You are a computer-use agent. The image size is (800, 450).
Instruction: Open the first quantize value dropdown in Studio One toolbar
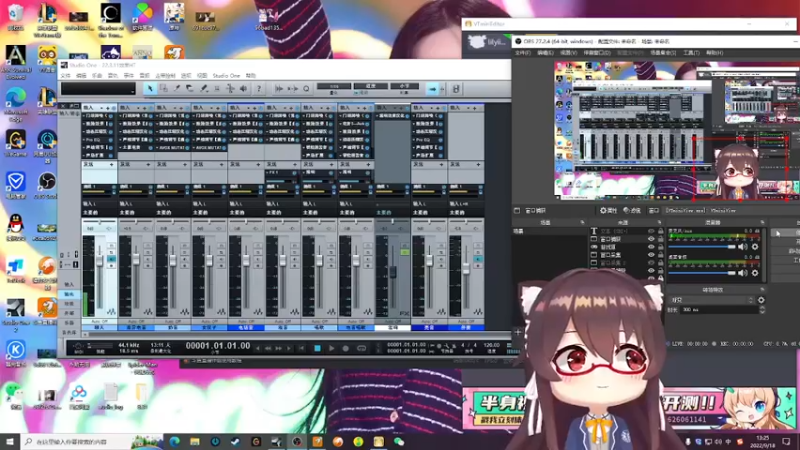click(x=334, y=86)
